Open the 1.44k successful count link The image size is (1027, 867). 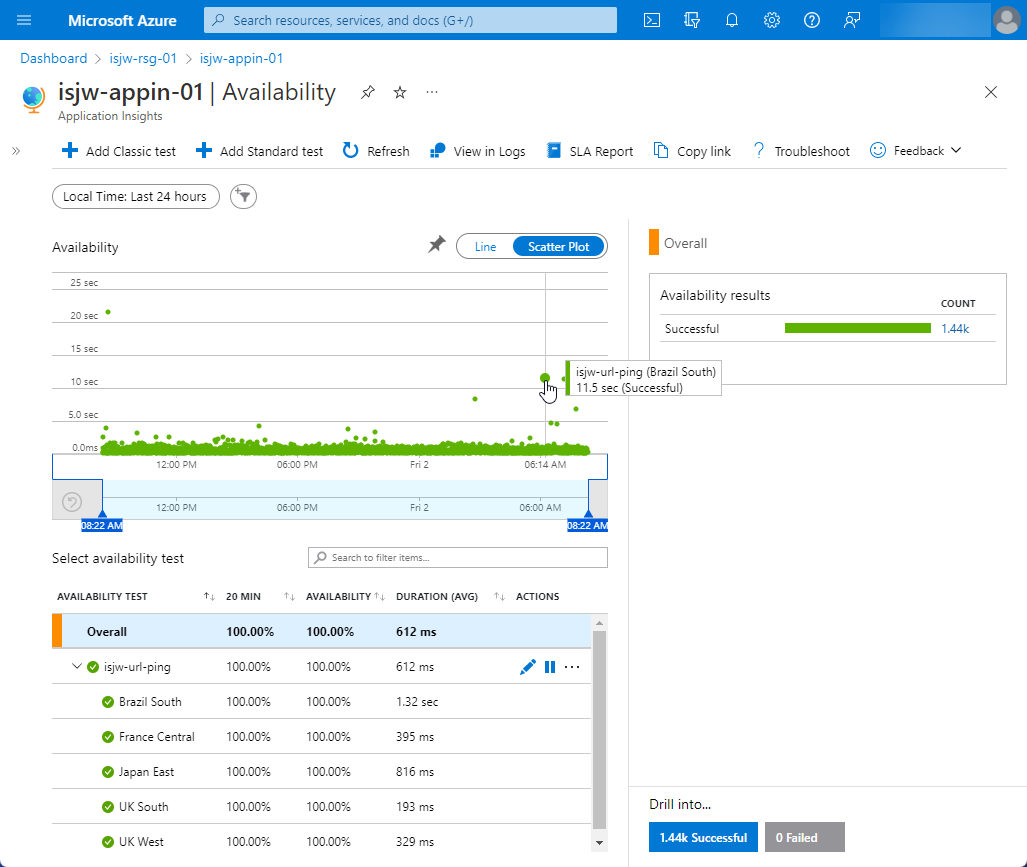tap(955, 329)
